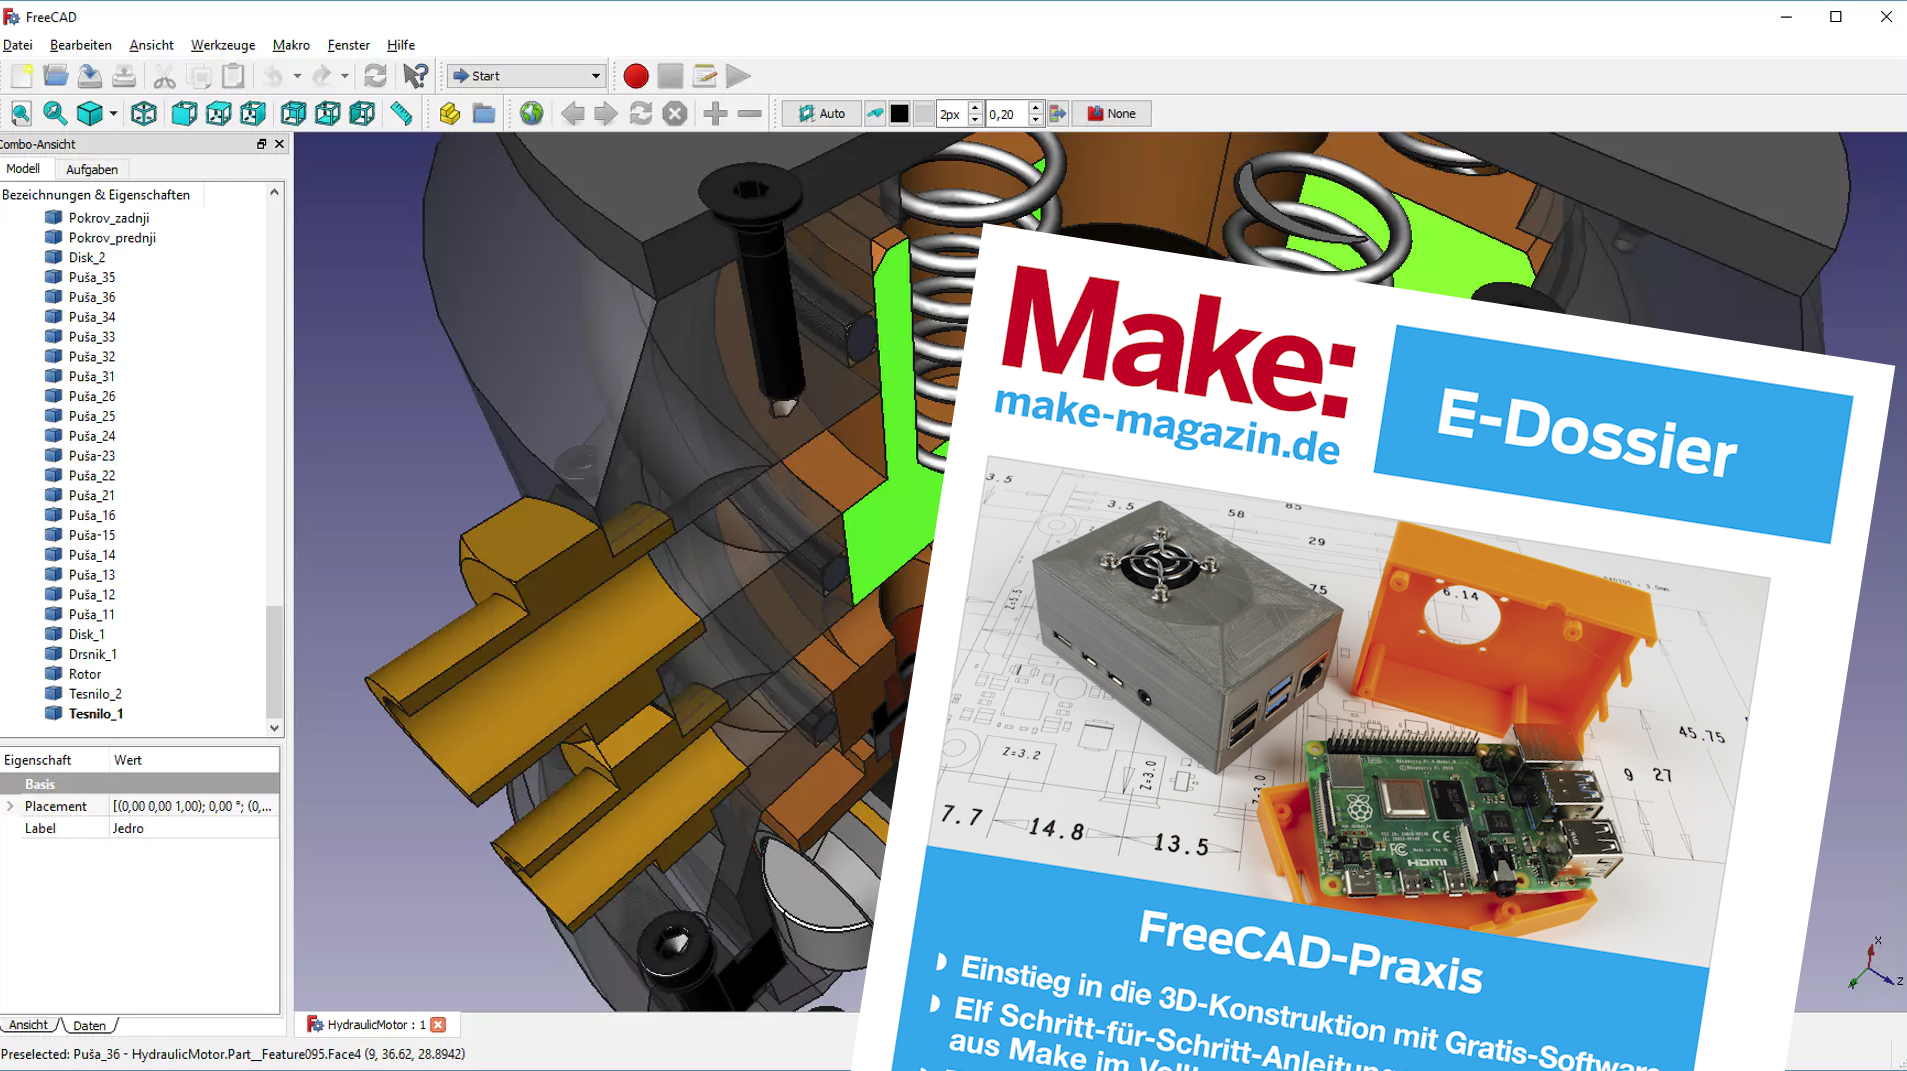Open the Ansicht menu
This screenshot has width=1907, height=1071.
pyautogui.click(x=151, y=45)
